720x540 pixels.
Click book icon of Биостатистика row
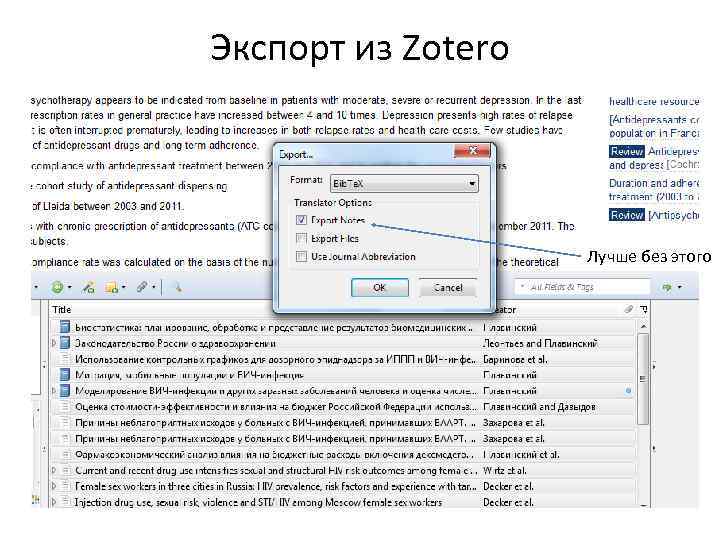65,327
